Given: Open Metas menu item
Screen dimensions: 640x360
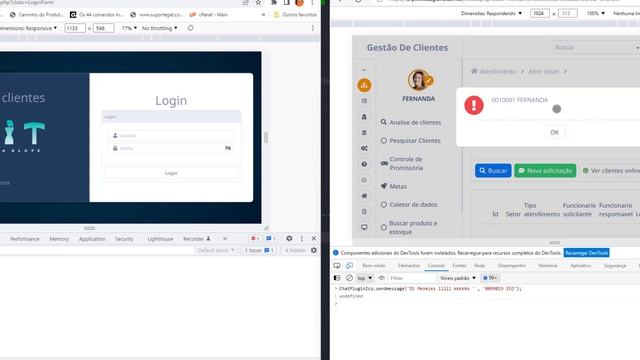Looking at the screenshot, I should [394, 186].
